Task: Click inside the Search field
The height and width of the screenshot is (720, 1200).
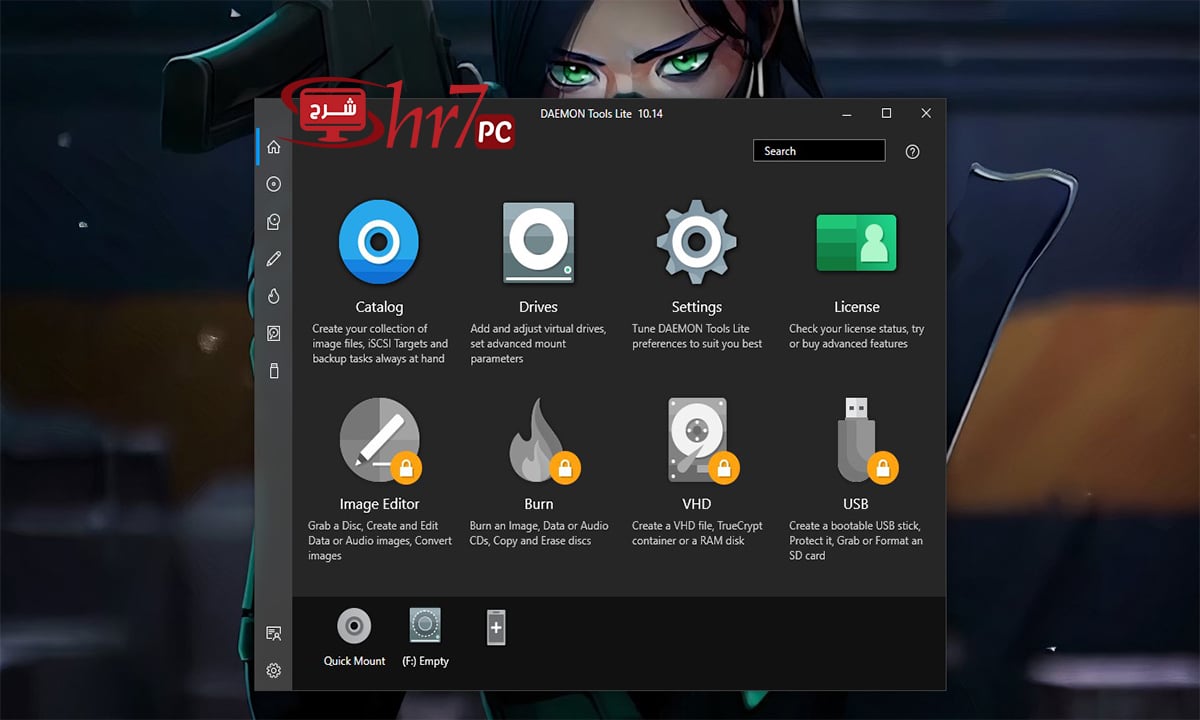Action: [x=818, y=150]
